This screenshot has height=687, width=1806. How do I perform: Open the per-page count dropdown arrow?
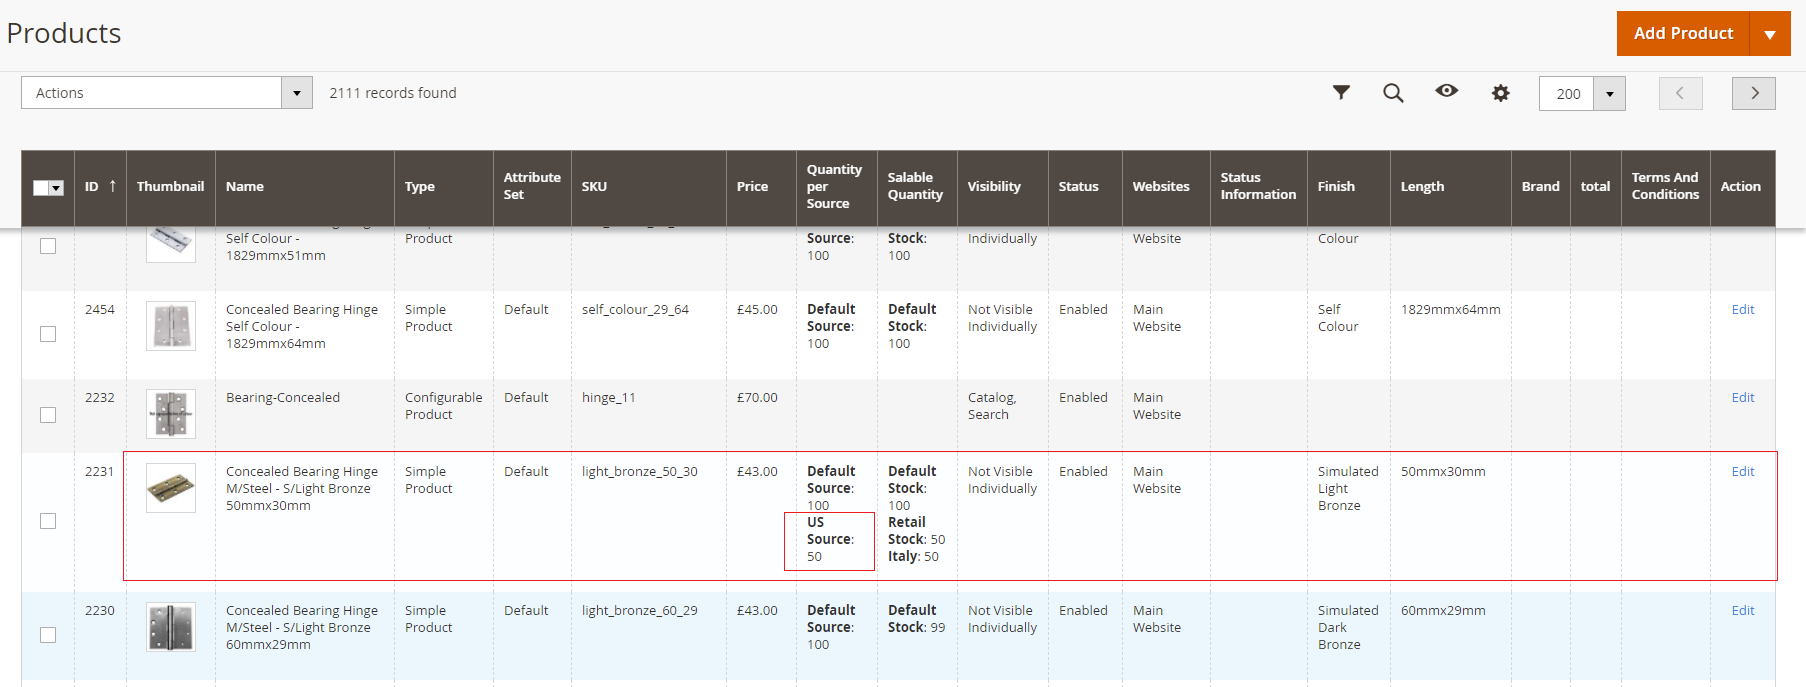[x=1609, y=94]
